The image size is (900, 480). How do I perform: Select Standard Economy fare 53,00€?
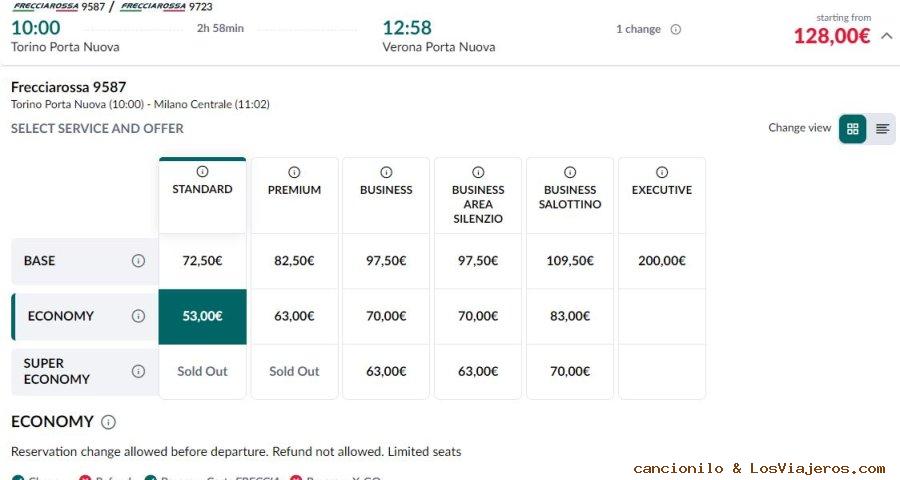click(x=202, y=316)
